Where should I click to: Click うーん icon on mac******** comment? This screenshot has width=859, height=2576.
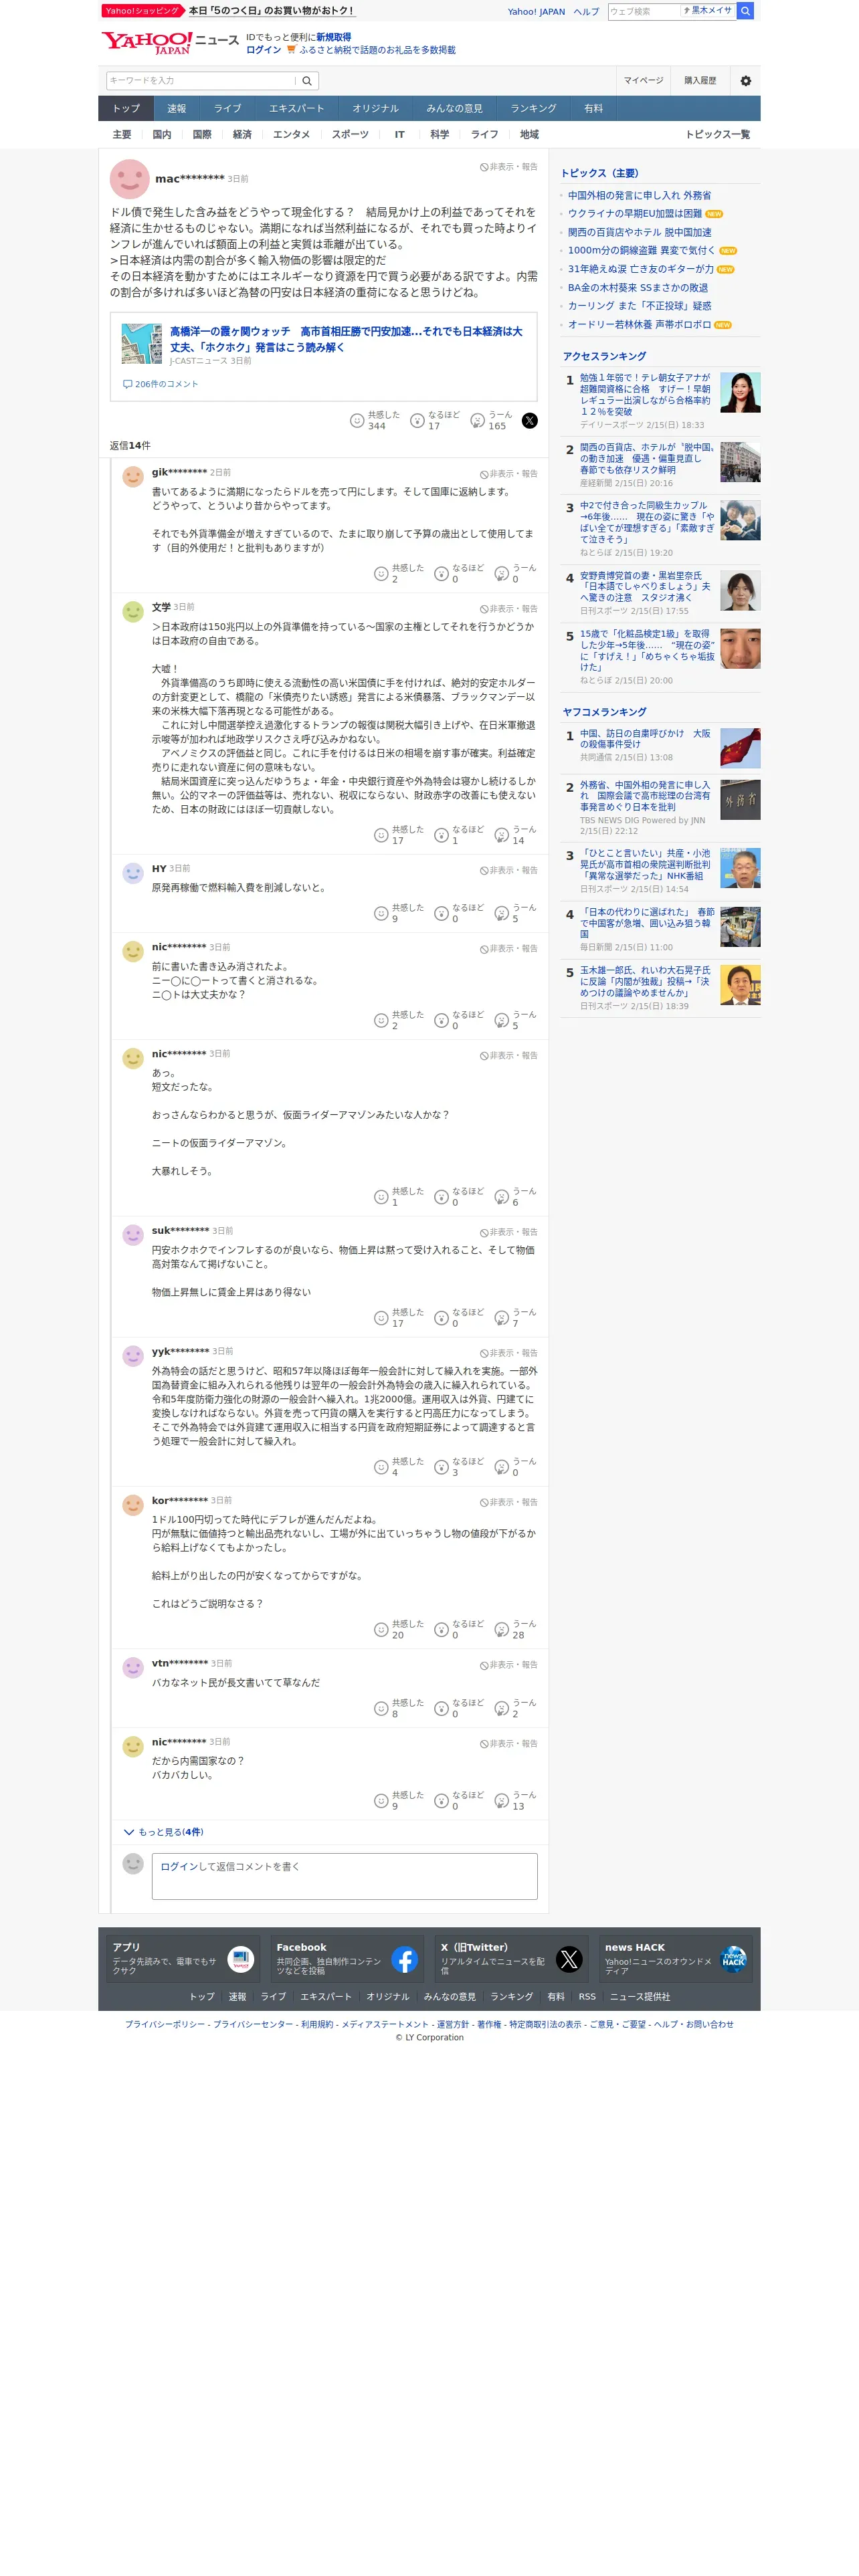[x=477, y=421]
